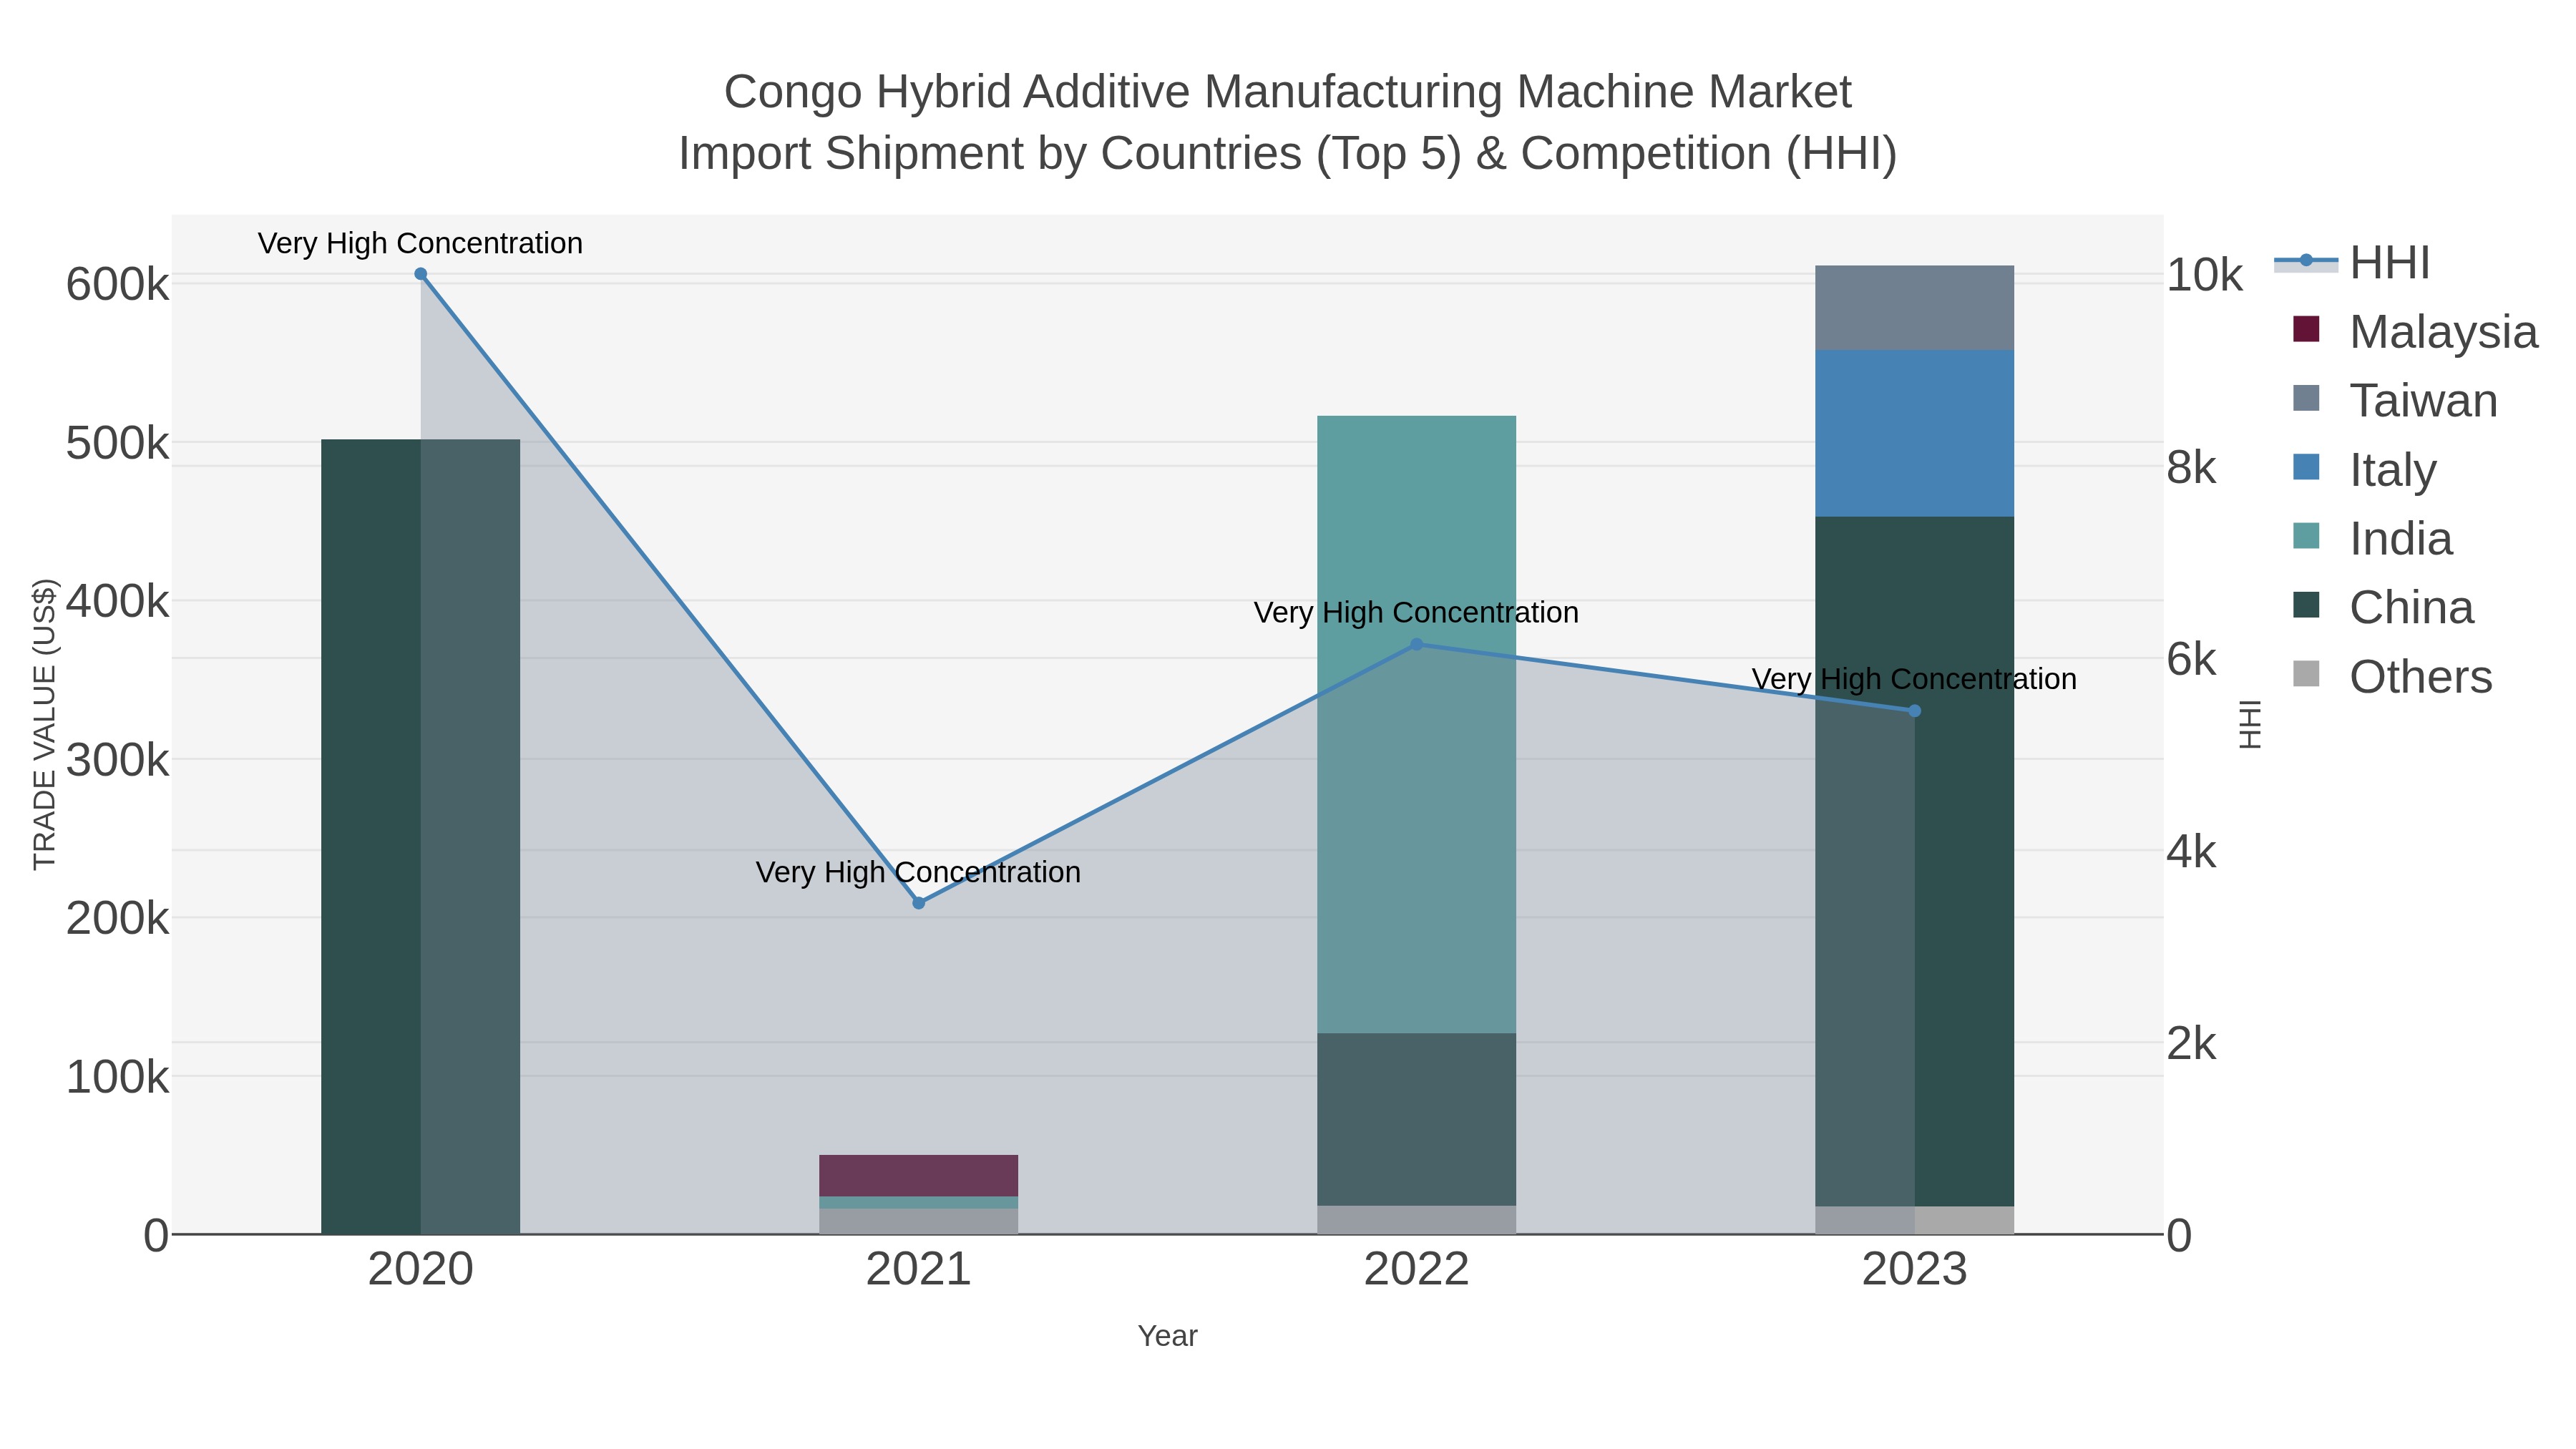Screen dimensions: 2576x1449
Task: Click the 2020 China bar
Action: [420, 837]
